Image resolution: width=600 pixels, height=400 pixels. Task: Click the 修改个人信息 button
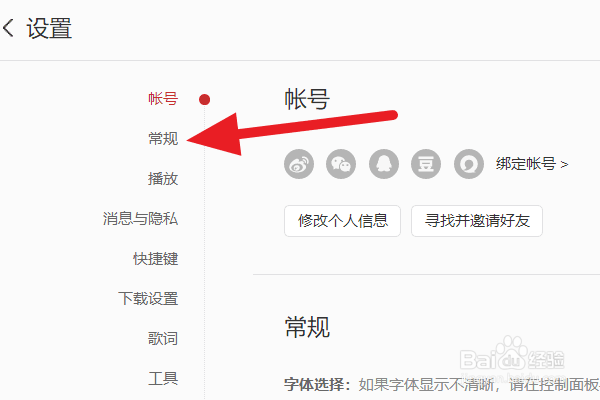[342, 221]
